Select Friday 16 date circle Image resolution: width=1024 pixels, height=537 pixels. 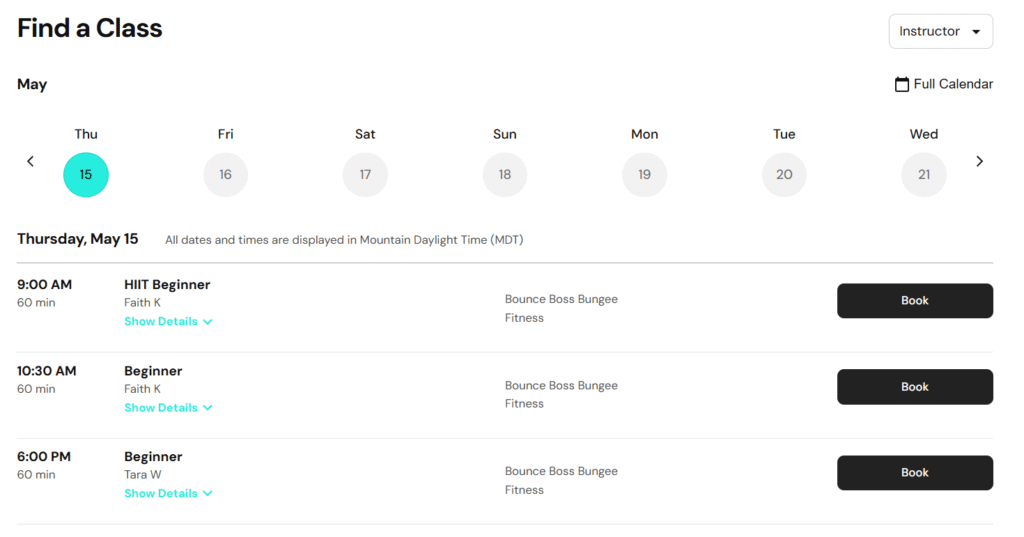pos(225,174)
